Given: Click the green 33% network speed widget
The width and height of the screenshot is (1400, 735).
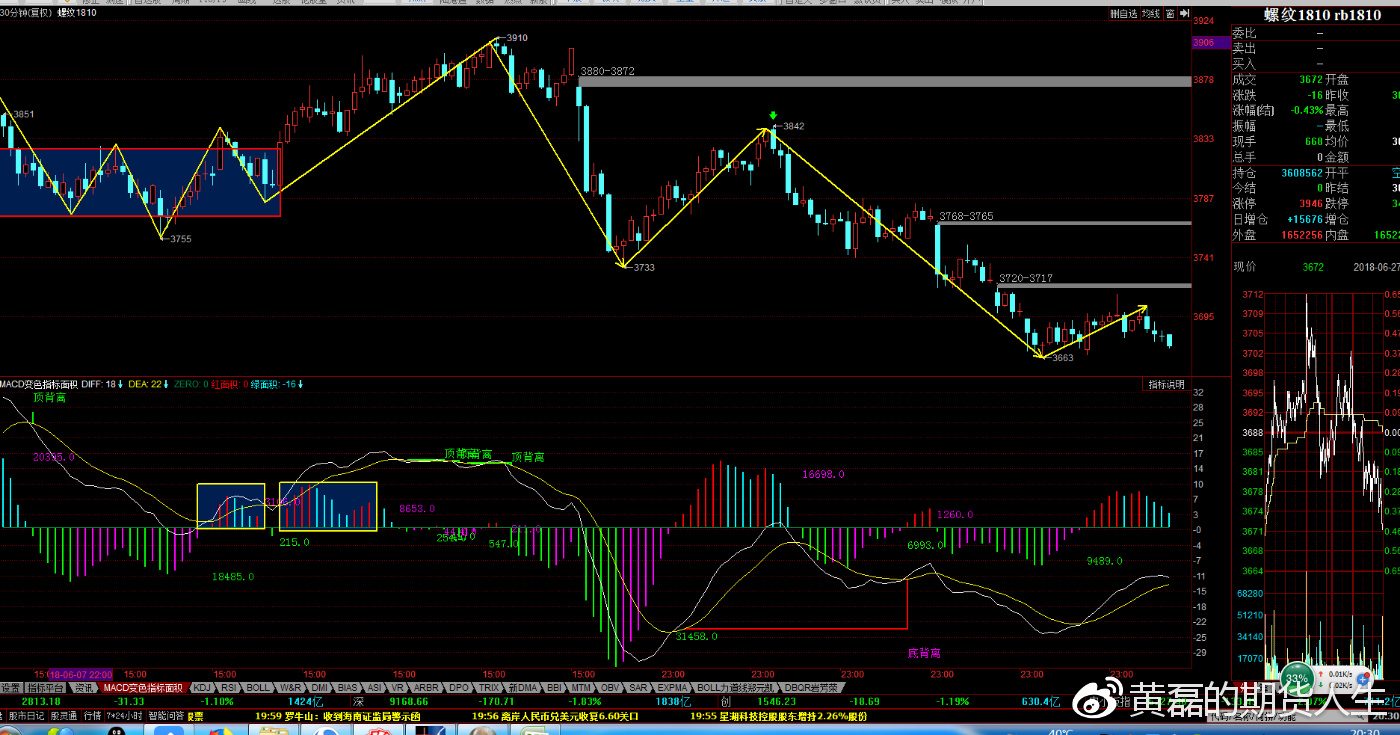Looking at the screenshot, I should 1297,678.
